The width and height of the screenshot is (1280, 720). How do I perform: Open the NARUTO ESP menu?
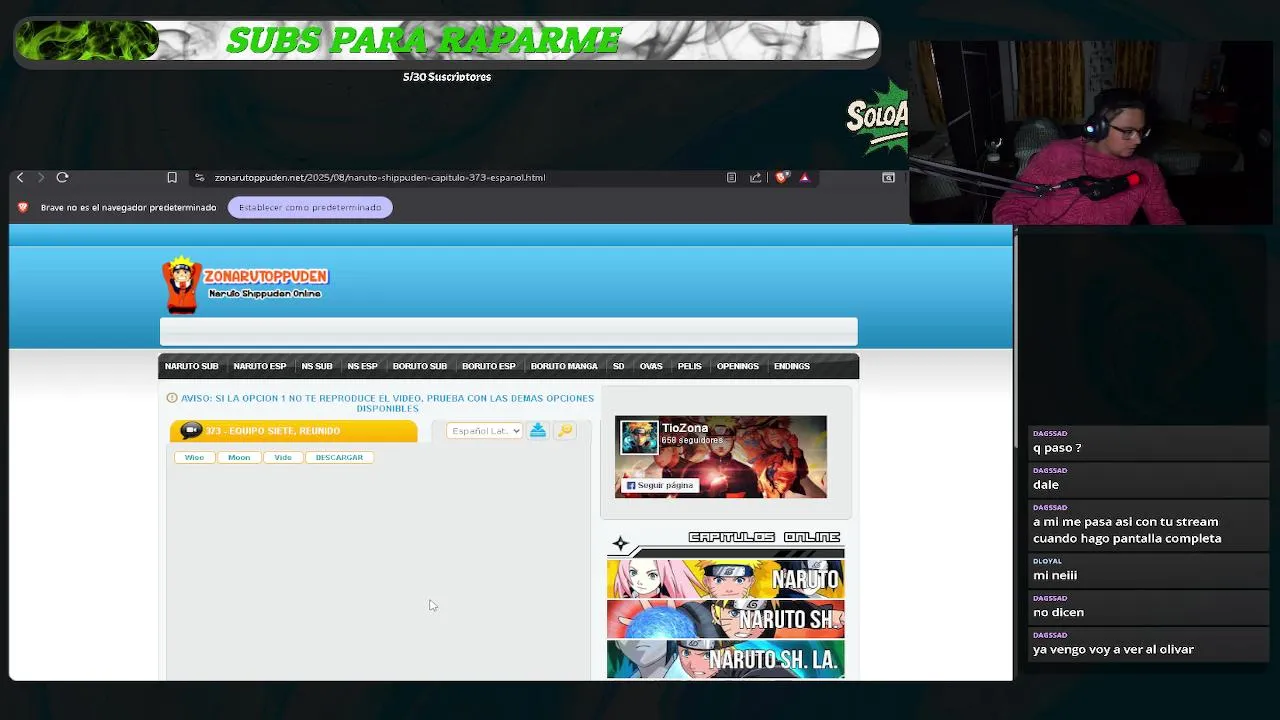260,366
